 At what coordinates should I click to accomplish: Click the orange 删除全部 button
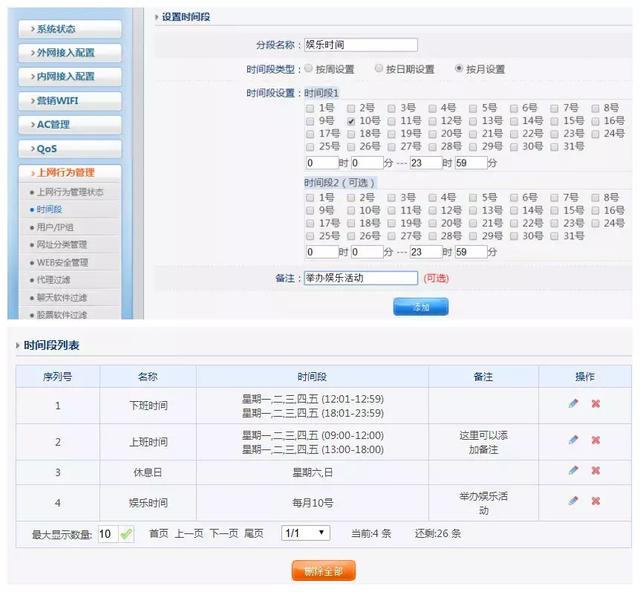[x=323, y=571]
